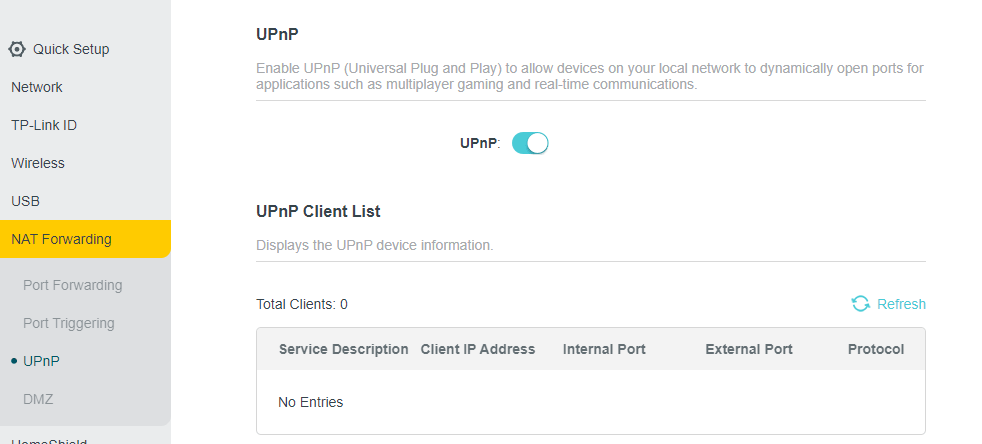Navigate to Port Triggering page
Screen dimensions: 982x444
click(x=69, y=323)
